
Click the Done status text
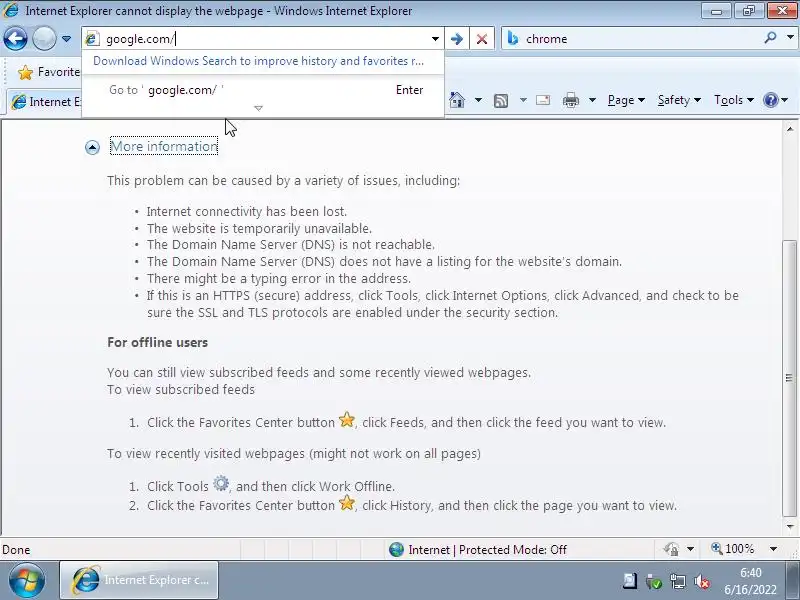(16, 550)
